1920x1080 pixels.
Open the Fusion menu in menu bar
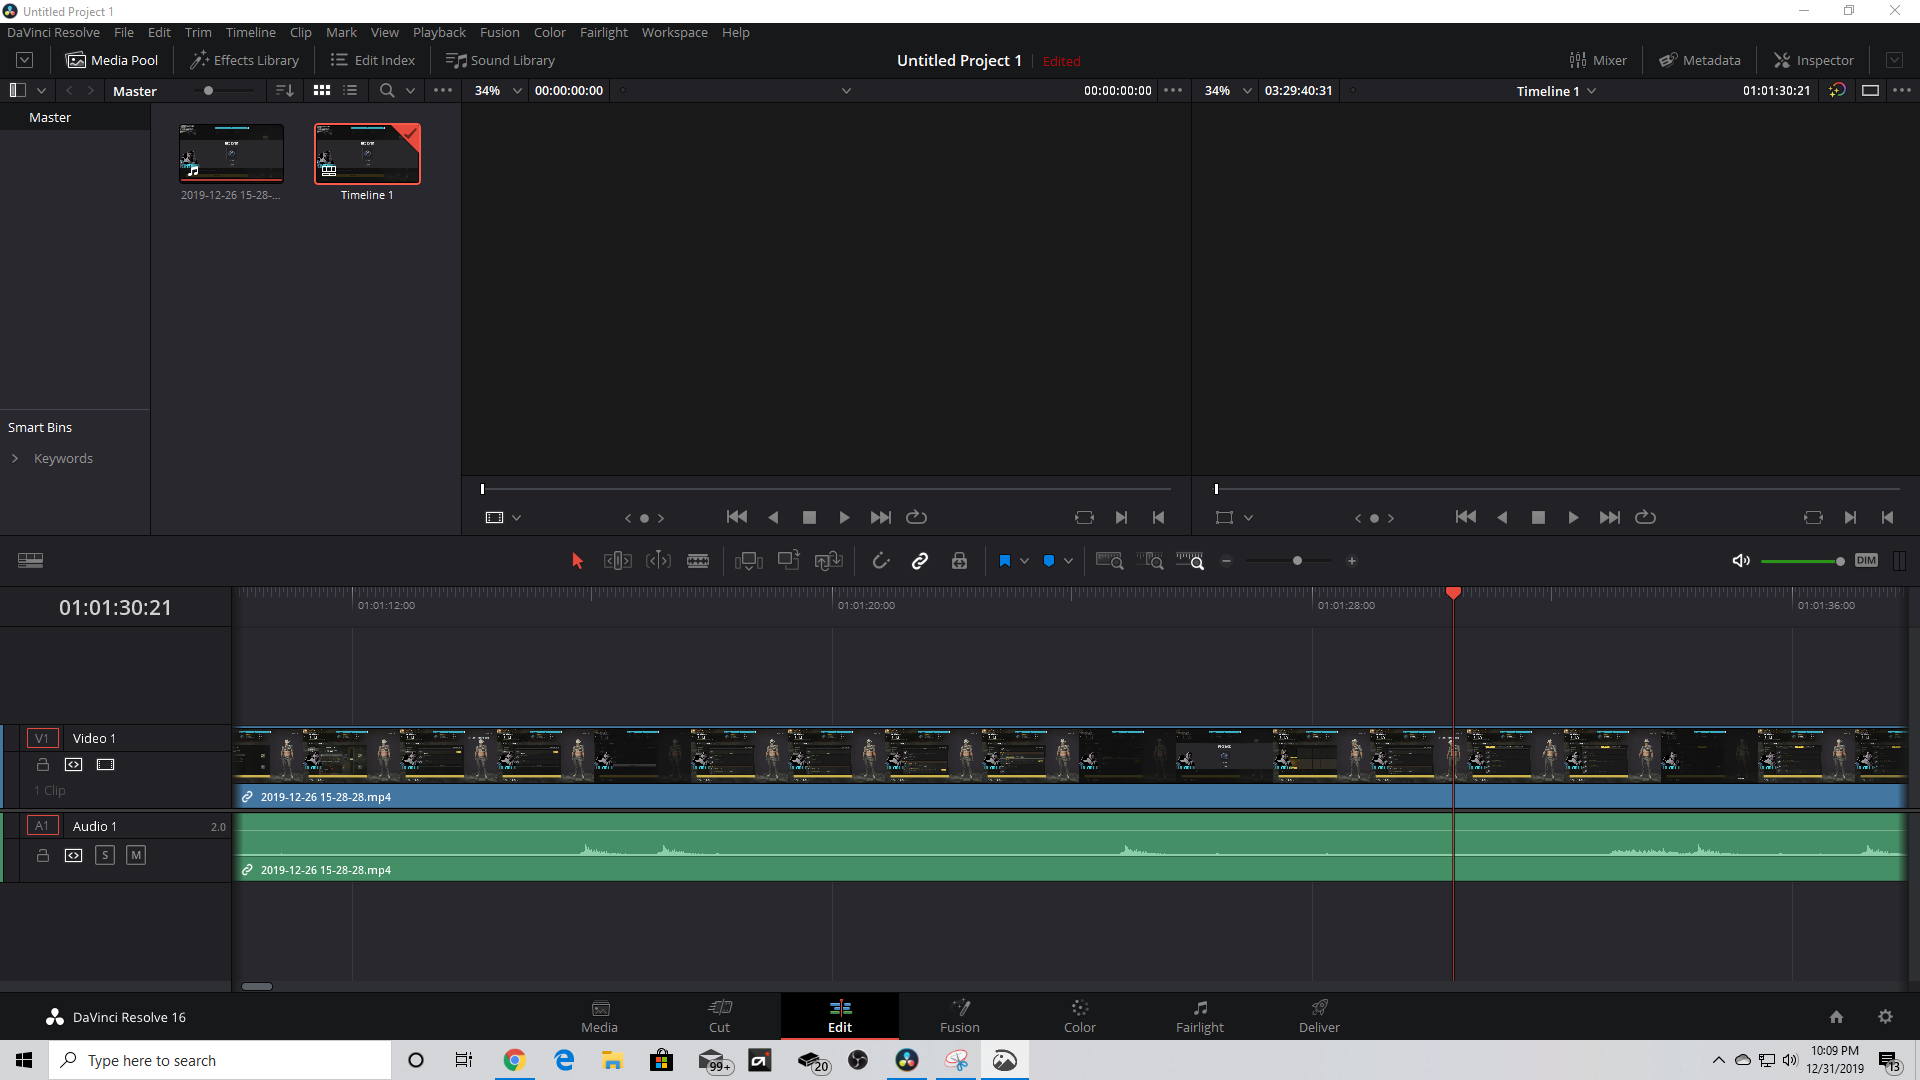coord(499,32)
